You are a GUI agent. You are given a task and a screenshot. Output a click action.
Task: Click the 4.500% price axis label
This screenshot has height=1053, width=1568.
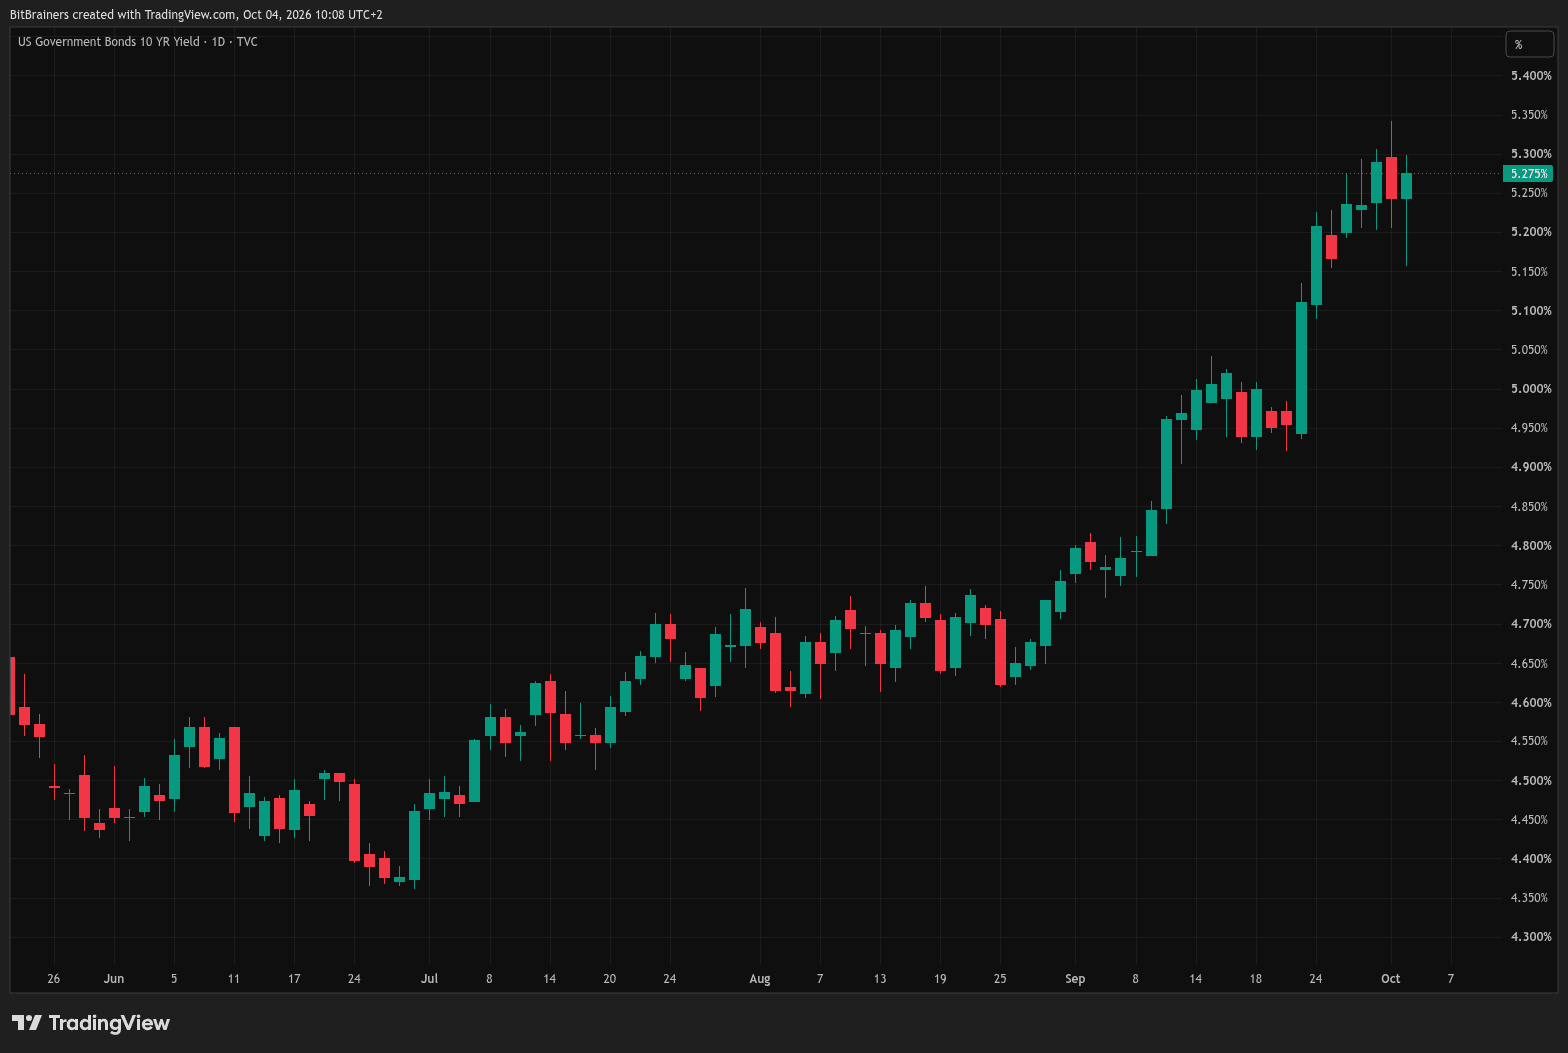coord(1531,781)
